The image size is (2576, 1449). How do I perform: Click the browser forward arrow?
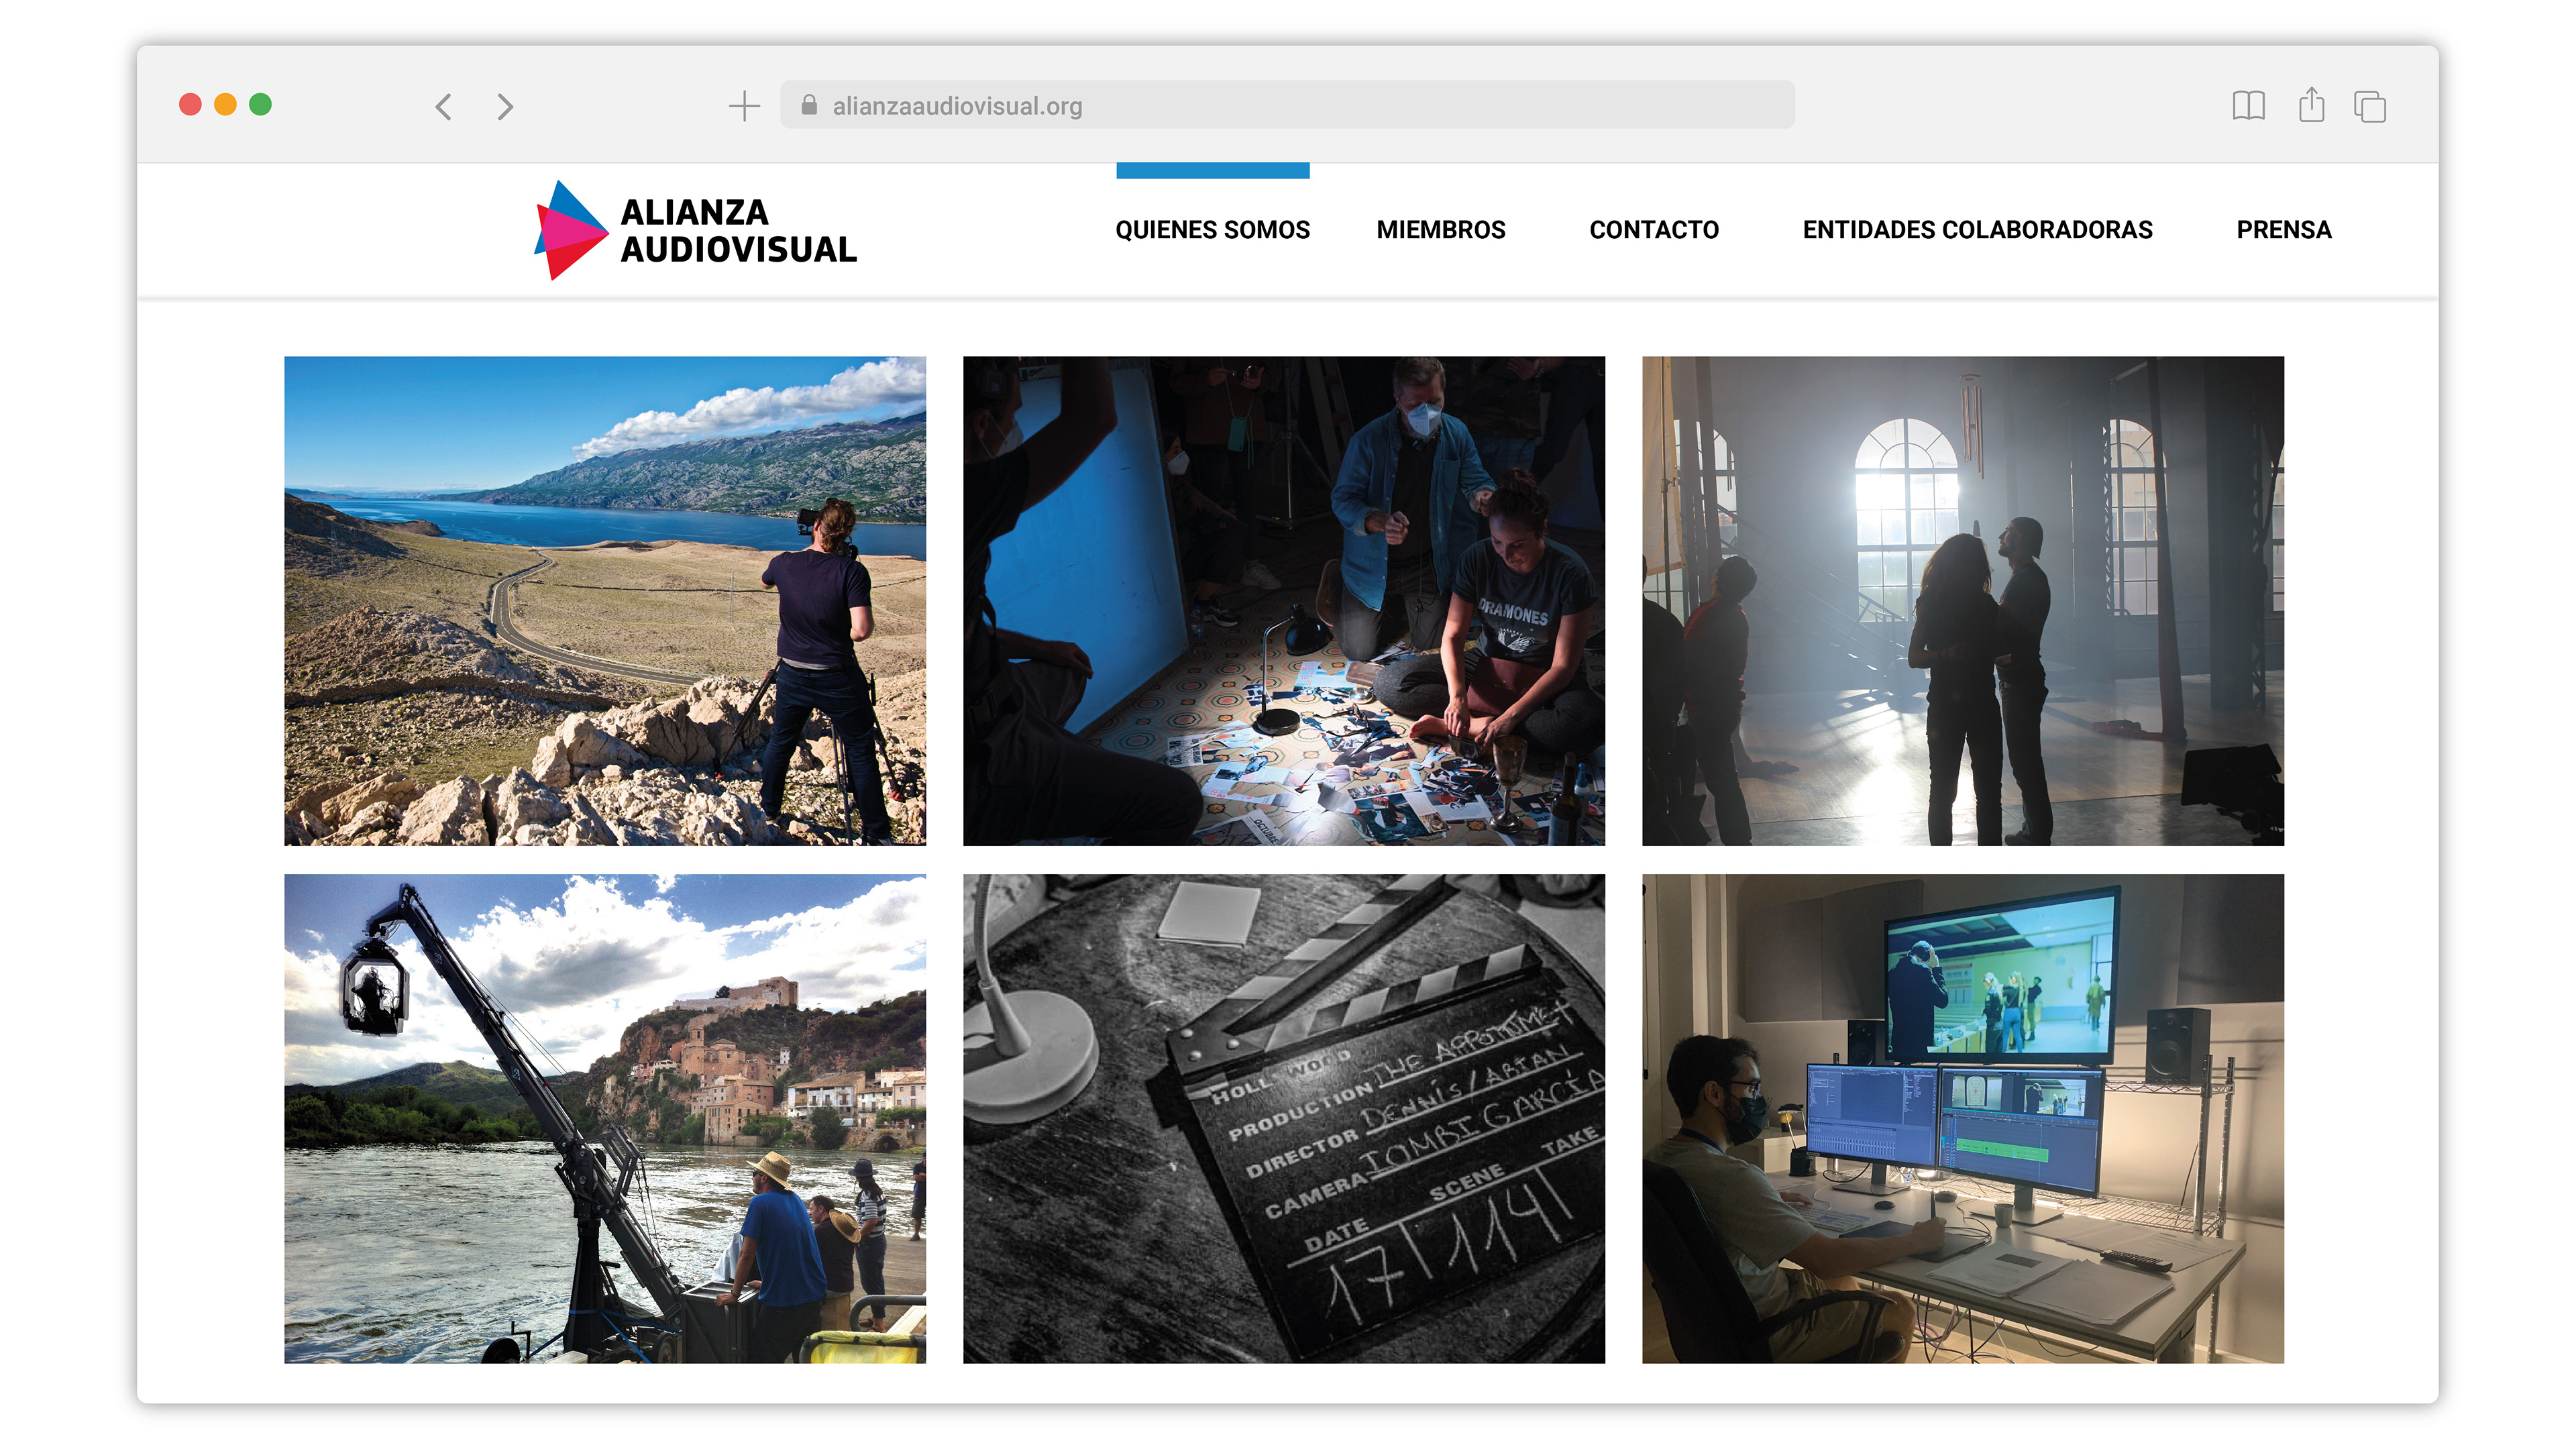[x=505, y=106]
